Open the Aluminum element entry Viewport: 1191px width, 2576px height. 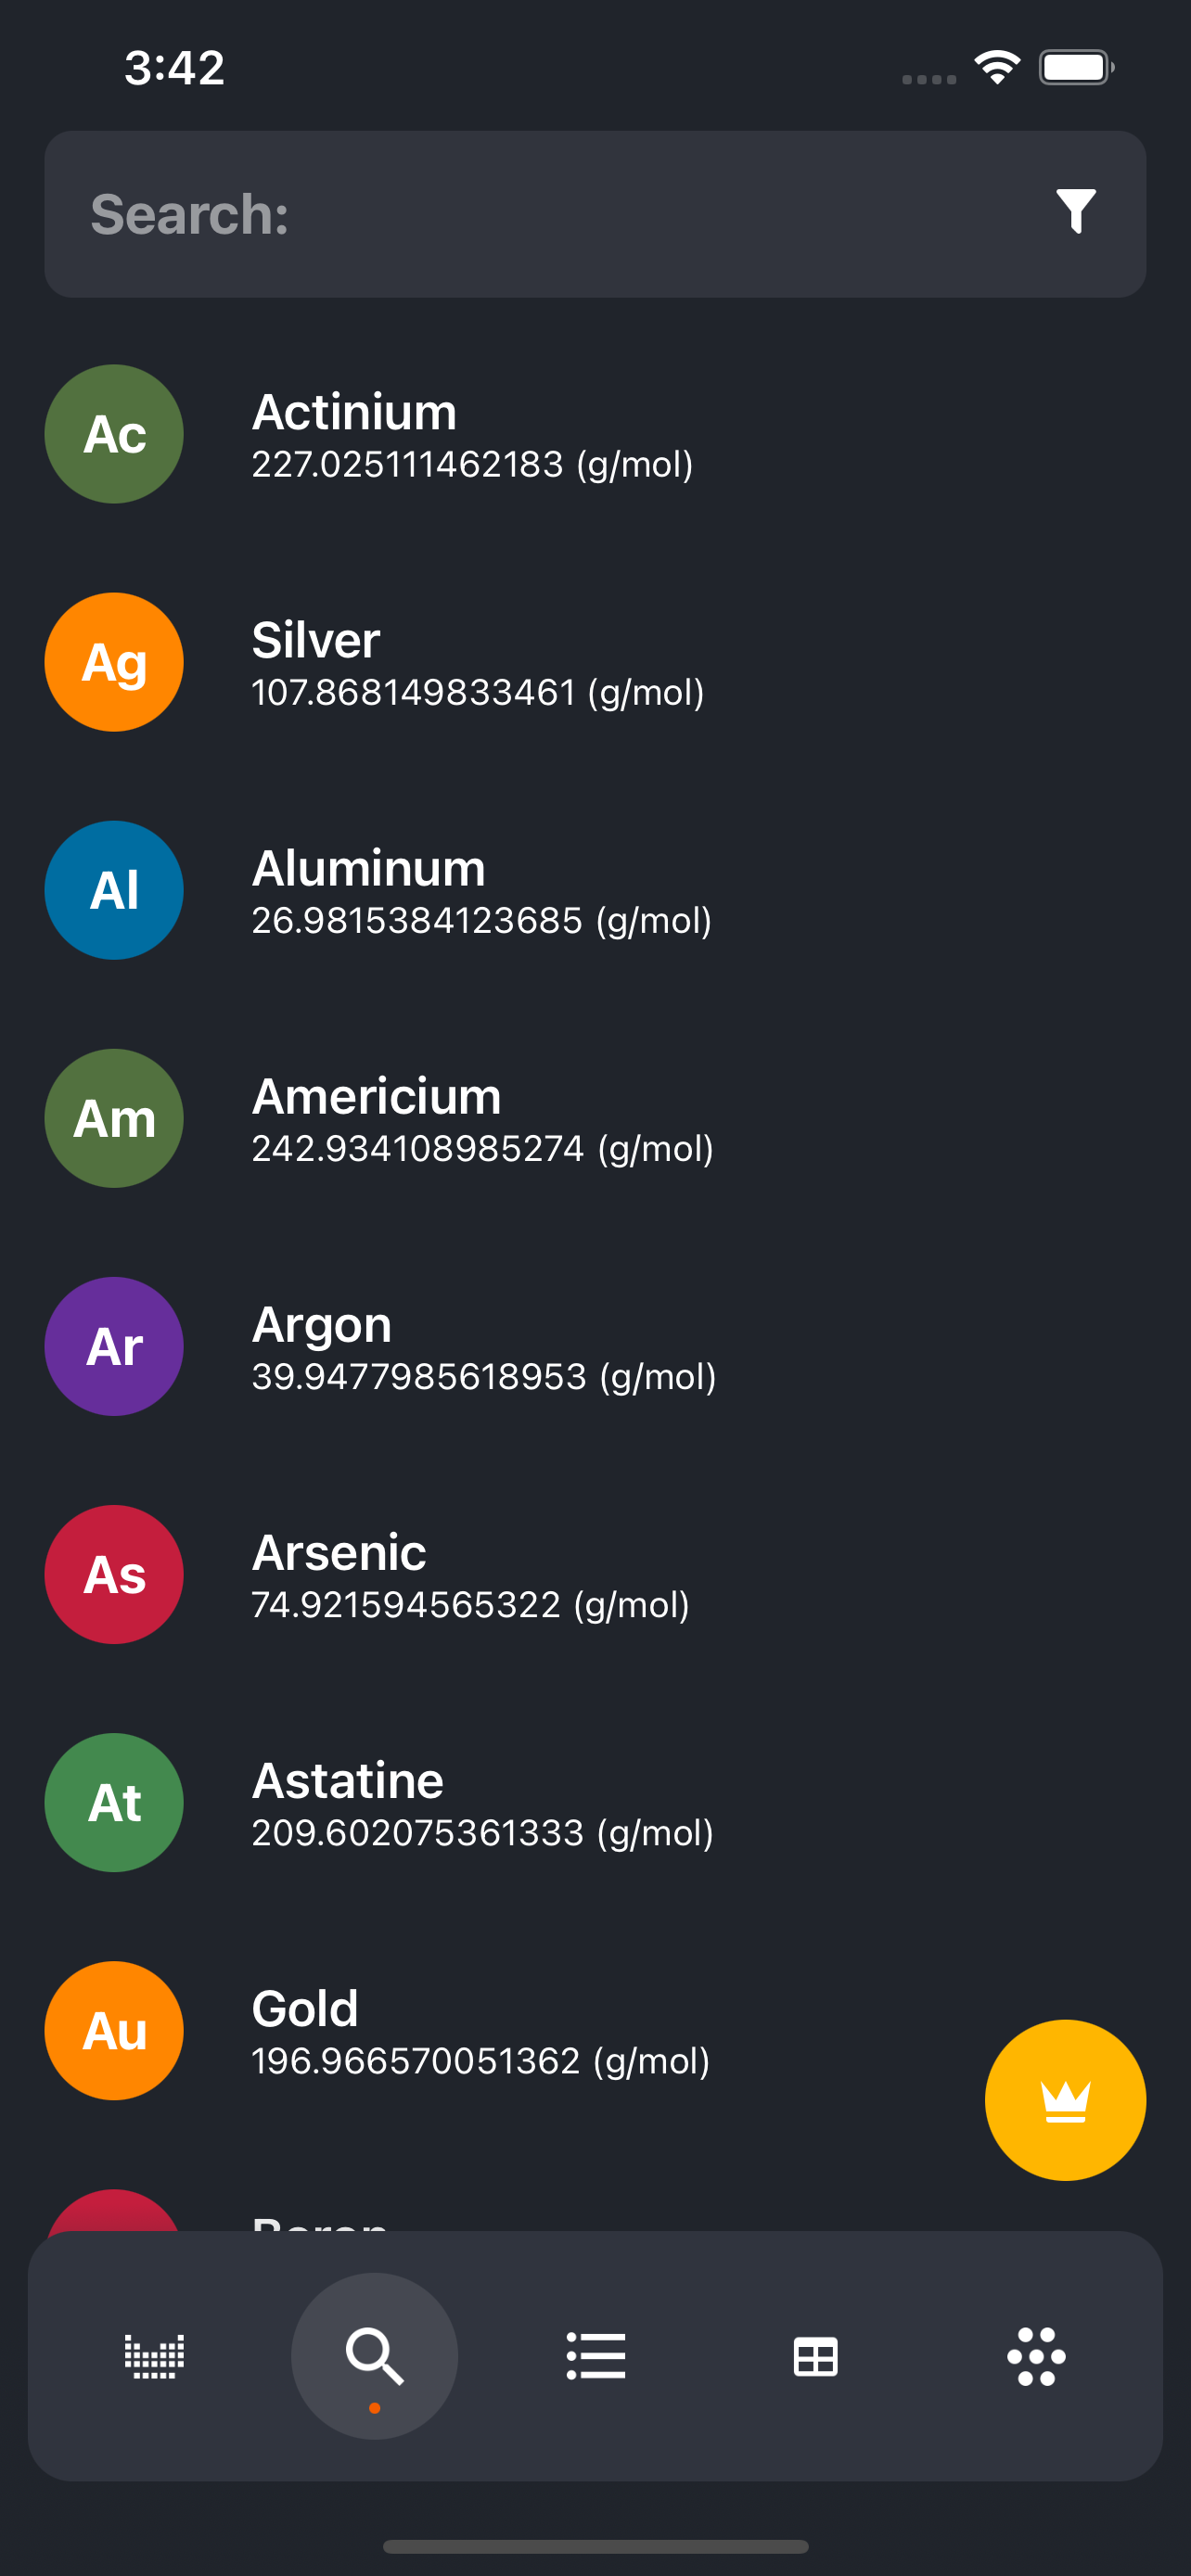click(x=595, y=890)
